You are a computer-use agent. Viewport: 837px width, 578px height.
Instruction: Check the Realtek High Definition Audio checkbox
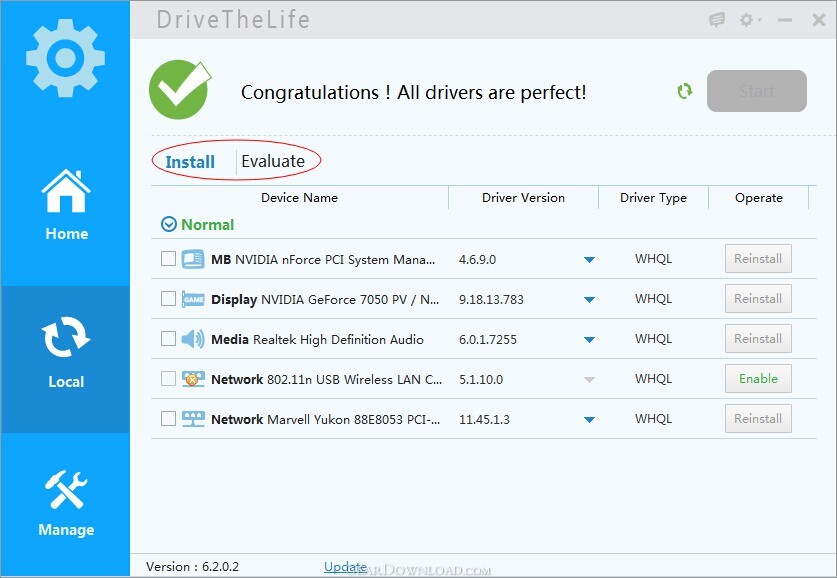(168, 339)
